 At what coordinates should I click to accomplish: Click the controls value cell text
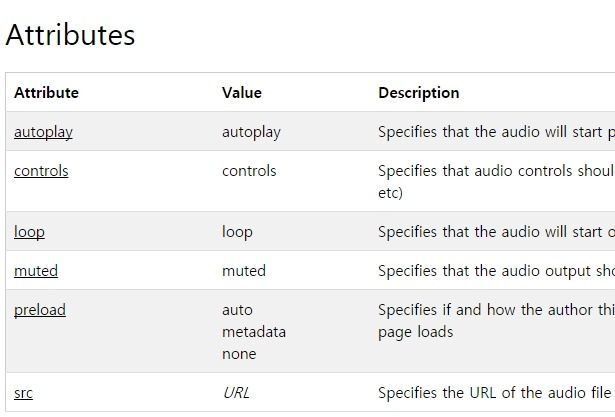tap(249, 171)
